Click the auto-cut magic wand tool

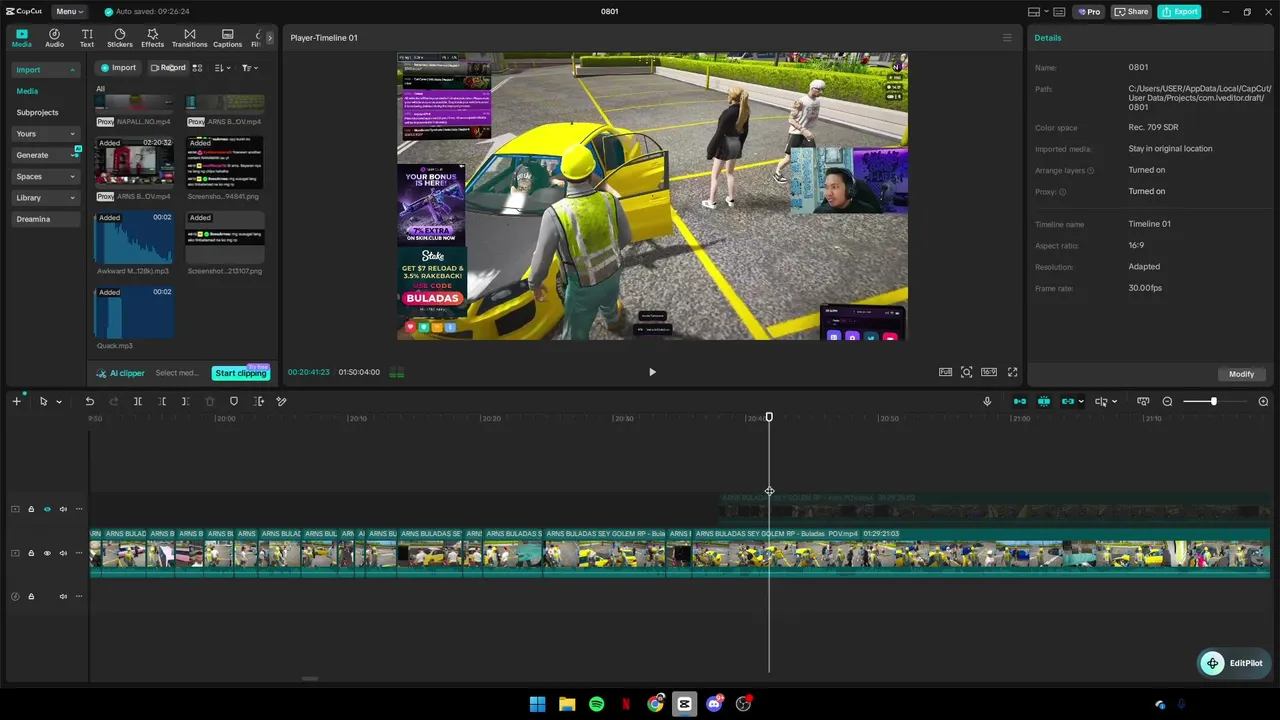point(282,401)
